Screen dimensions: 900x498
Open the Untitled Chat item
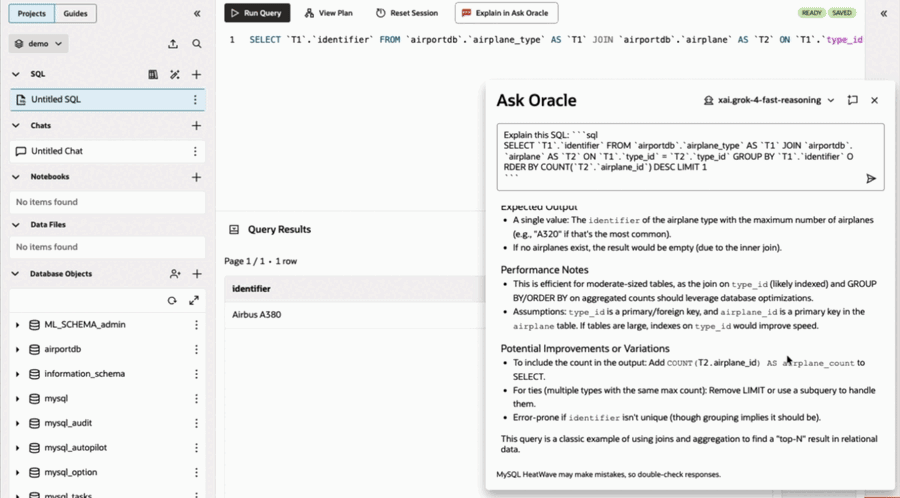tap(107, 151)
